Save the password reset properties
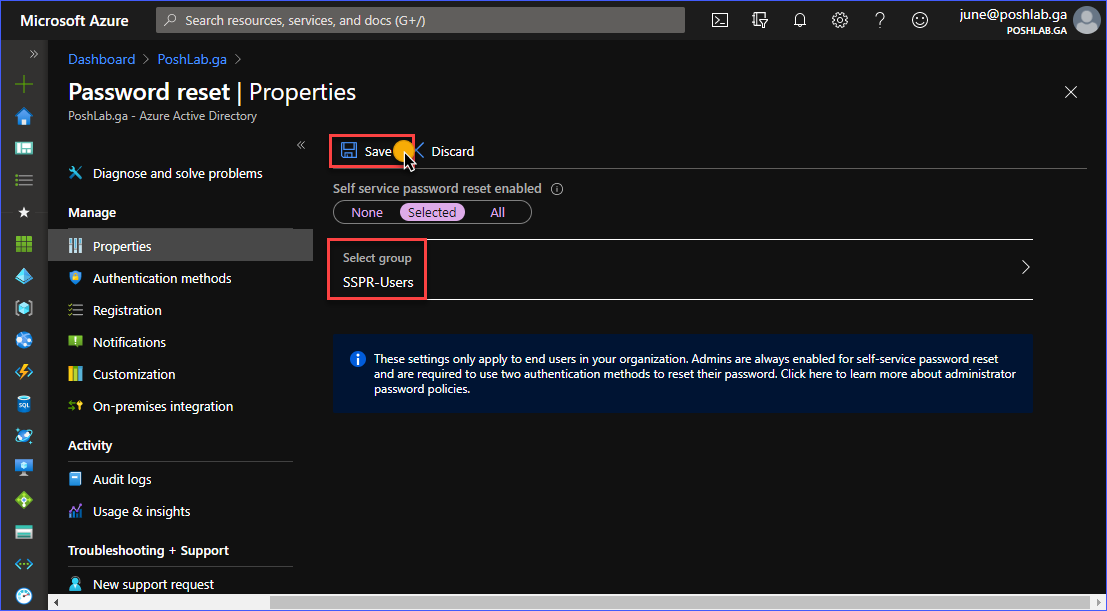1107x611 pixels. pos(367,151)
